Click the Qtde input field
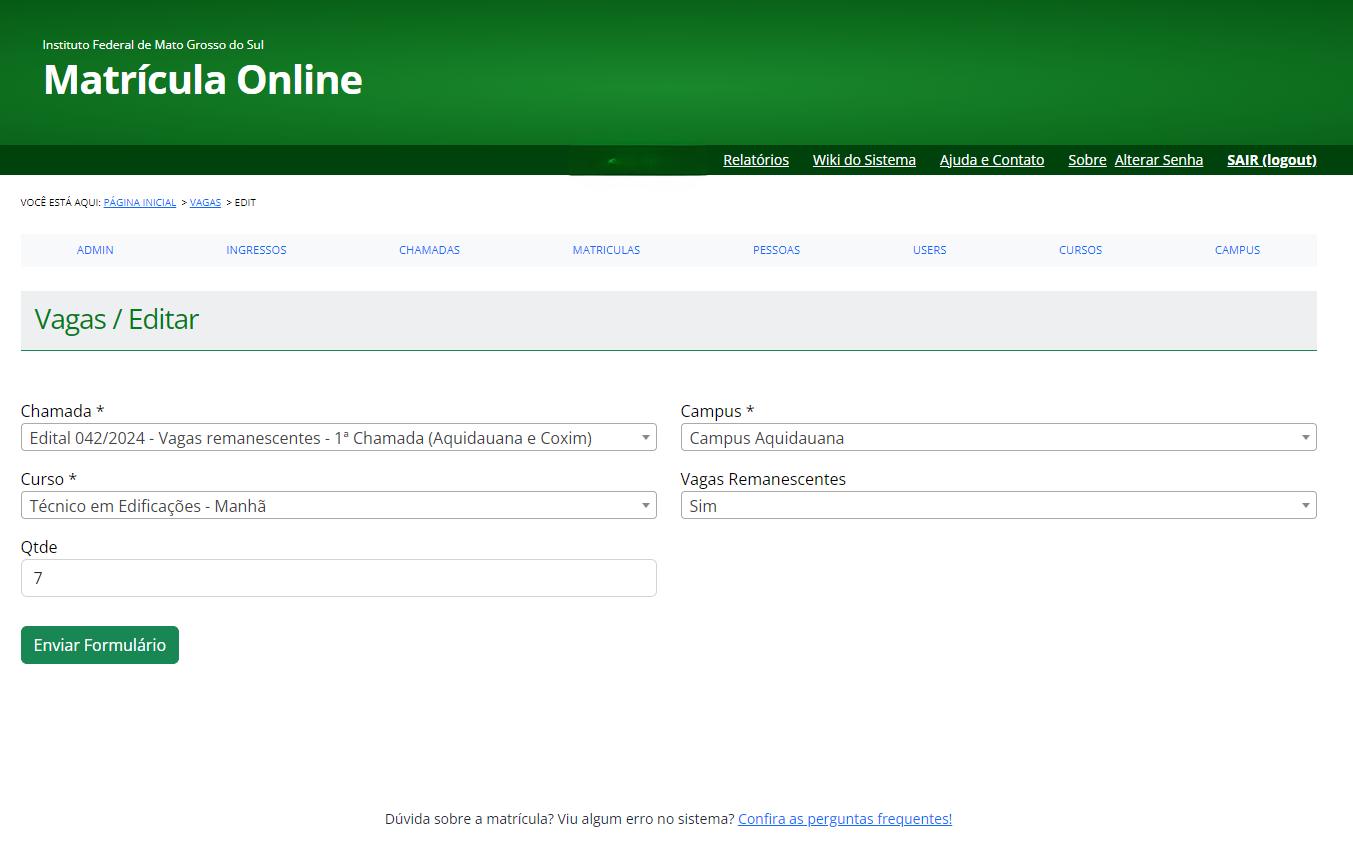 (338, 578)
